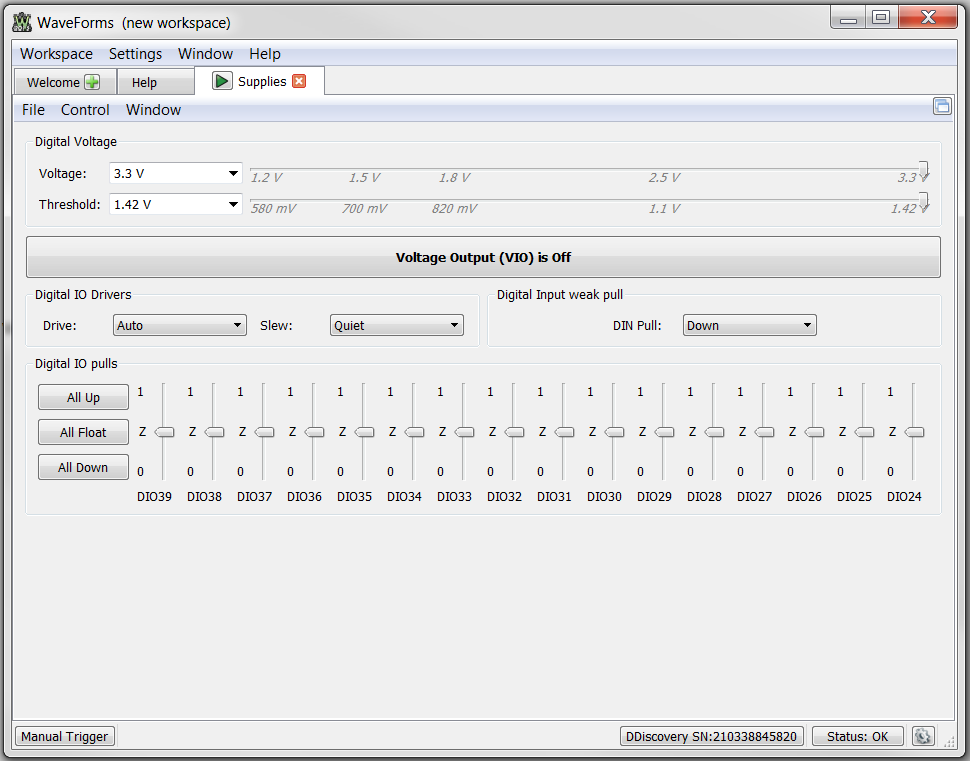970x761 pixels.
Task: Click the WaveForms app icon in title bar
Action: coord(22,22)
